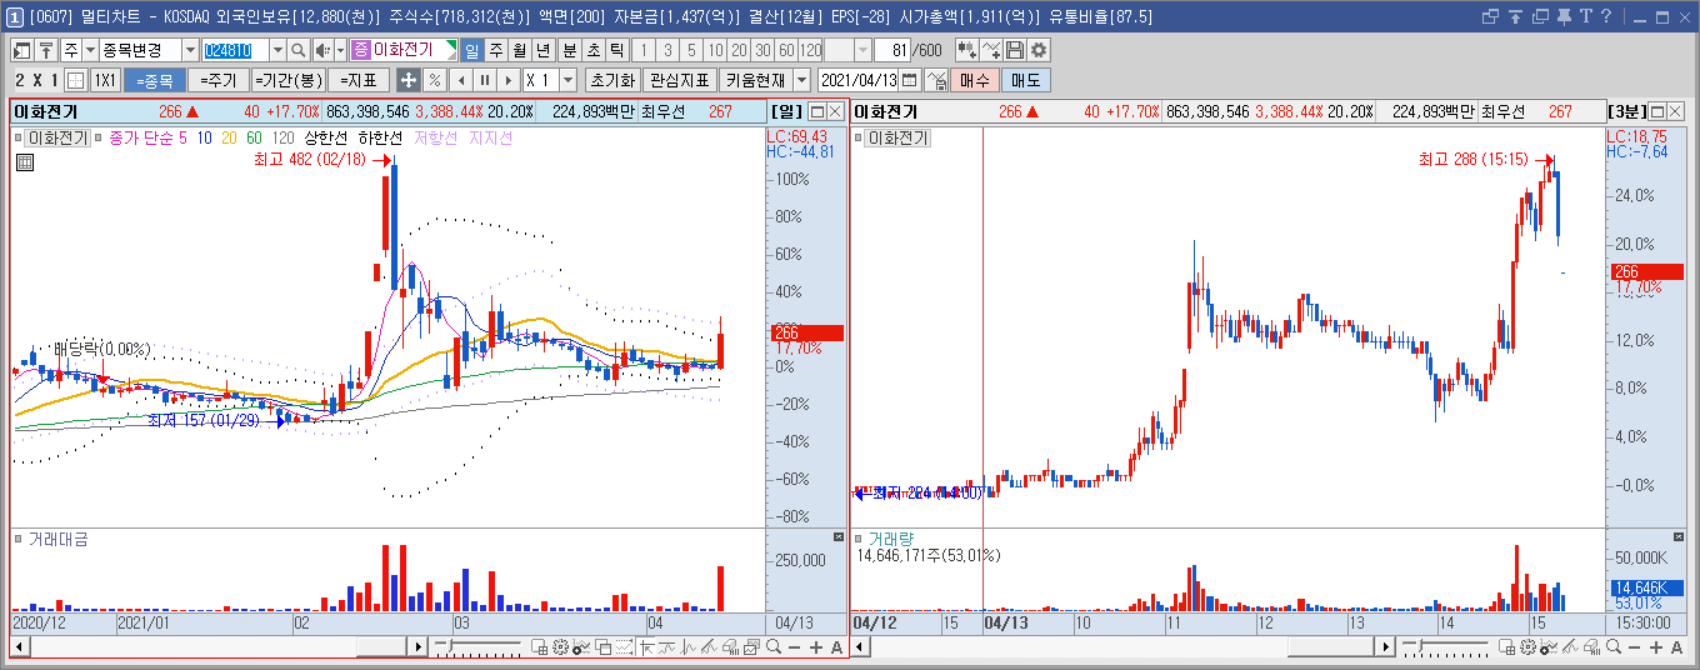Viewport: 1700px width, 670px height.
Task: Select interval 30 in the interval row
Action: pyautogui.click(x=763, y=50)
